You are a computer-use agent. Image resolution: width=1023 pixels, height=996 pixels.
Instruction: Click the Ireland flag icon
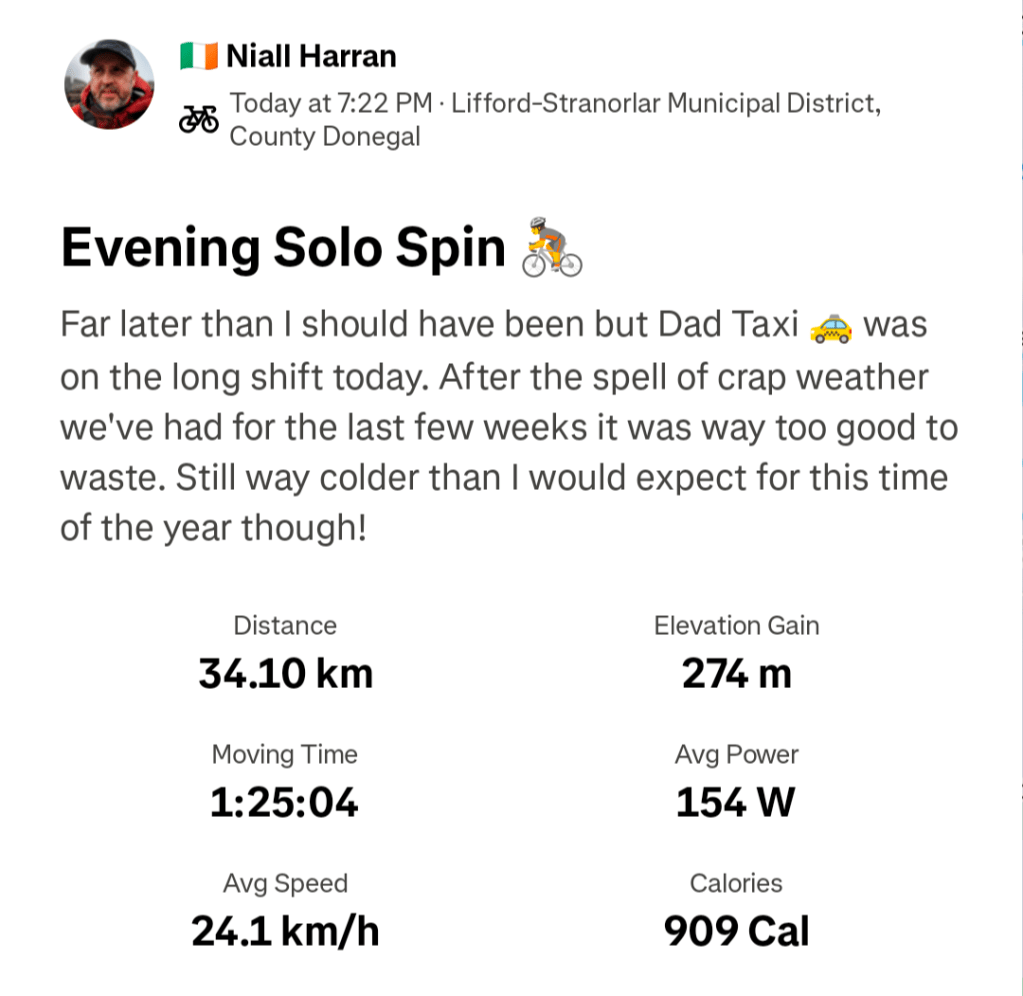(x=198, y=57)
